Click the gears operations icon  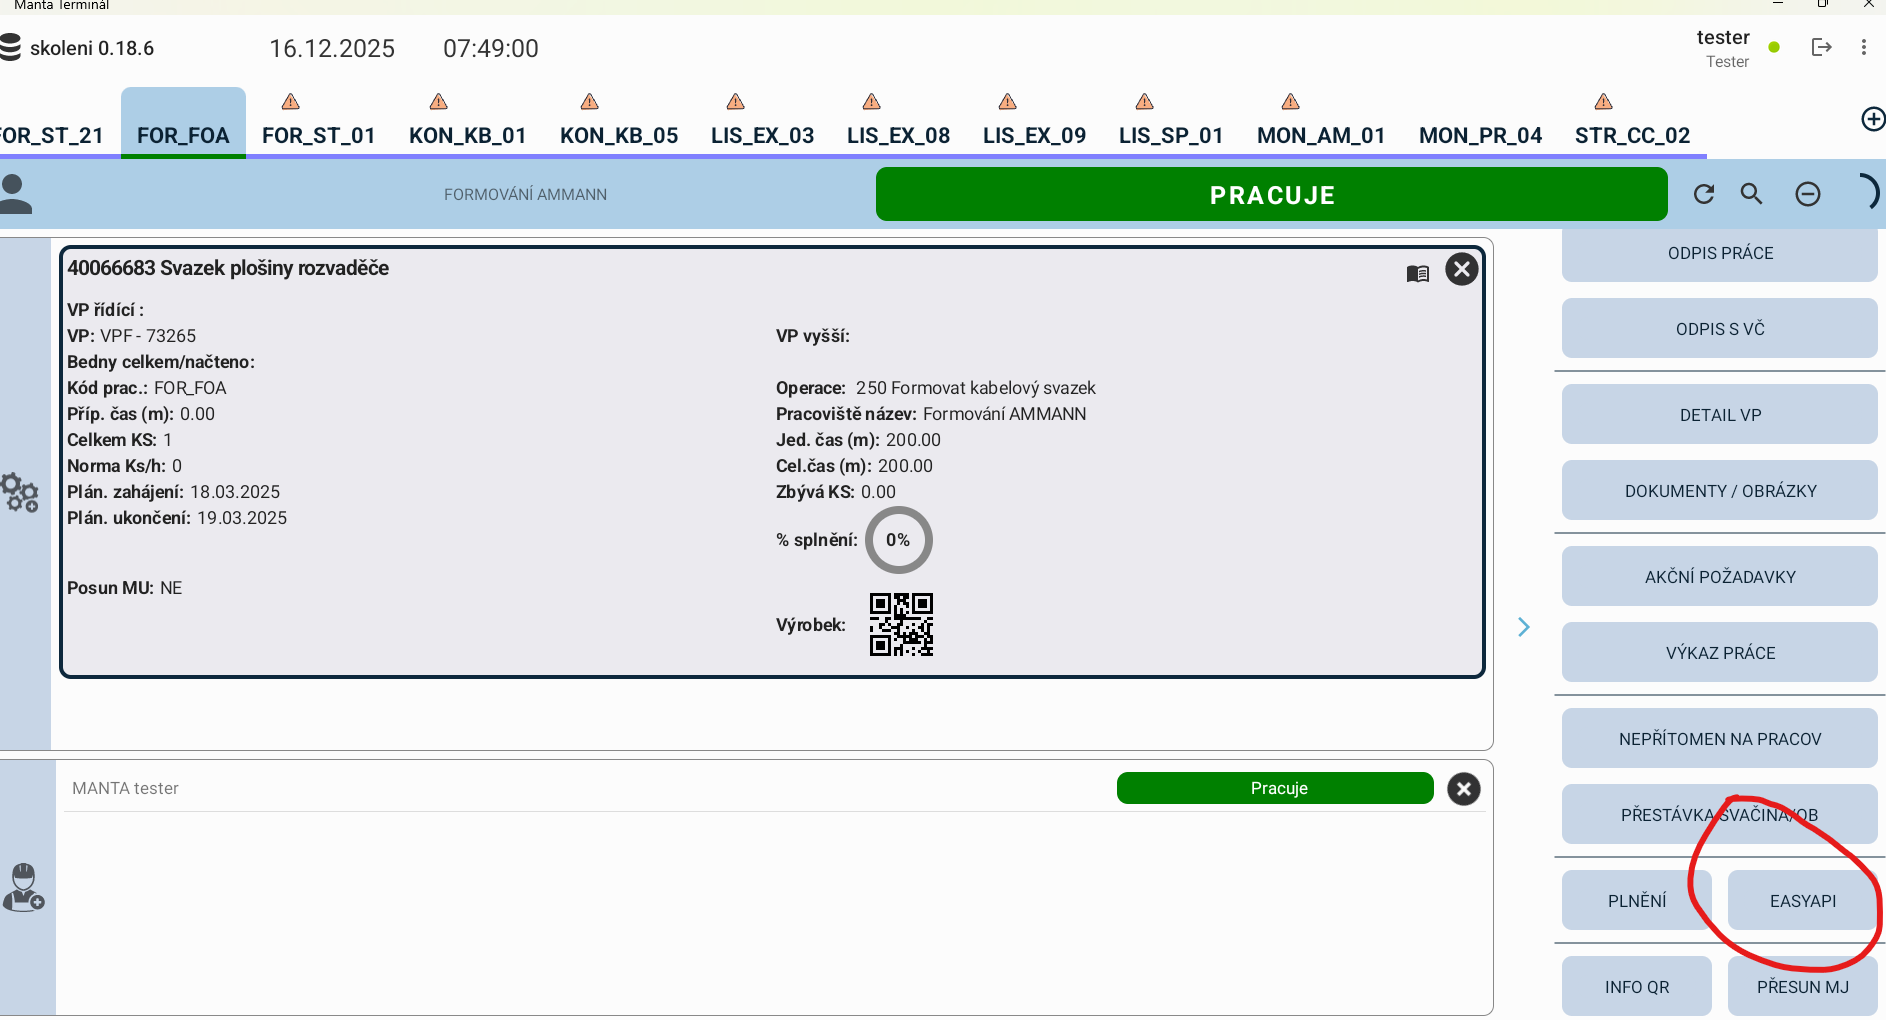[x=20, y=492]
